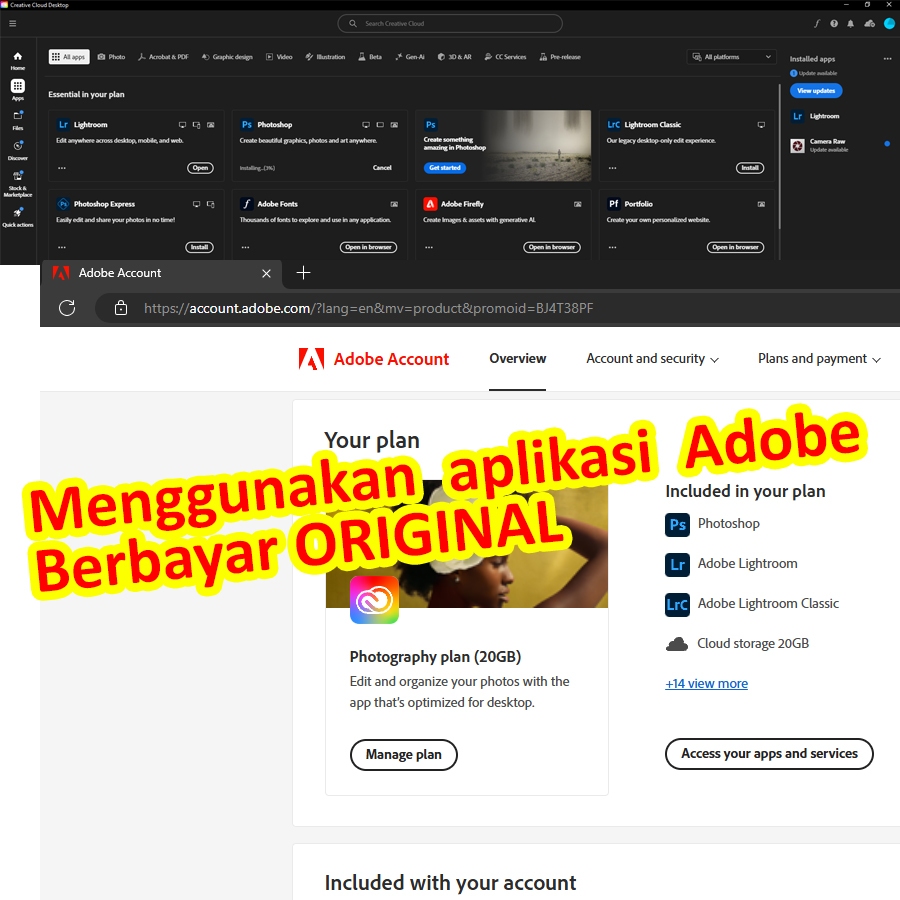Click Lightroom icon in Installed apps
The width and height of the screenshot is (900, 900).
pos(797,116)
